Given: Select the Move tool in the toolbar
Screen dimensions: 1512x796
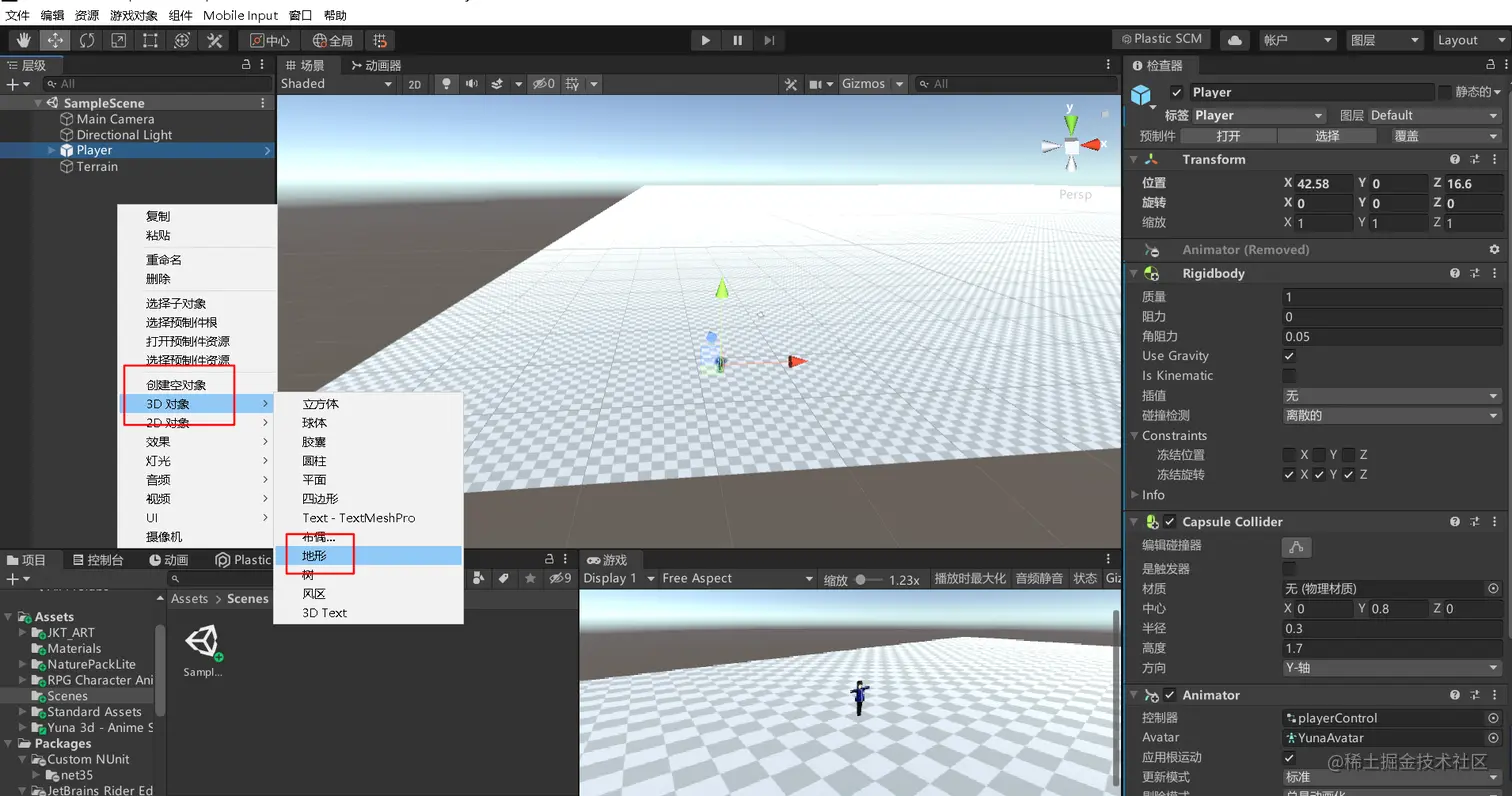Looking at the screenshot, I should (x=55, y=40).
